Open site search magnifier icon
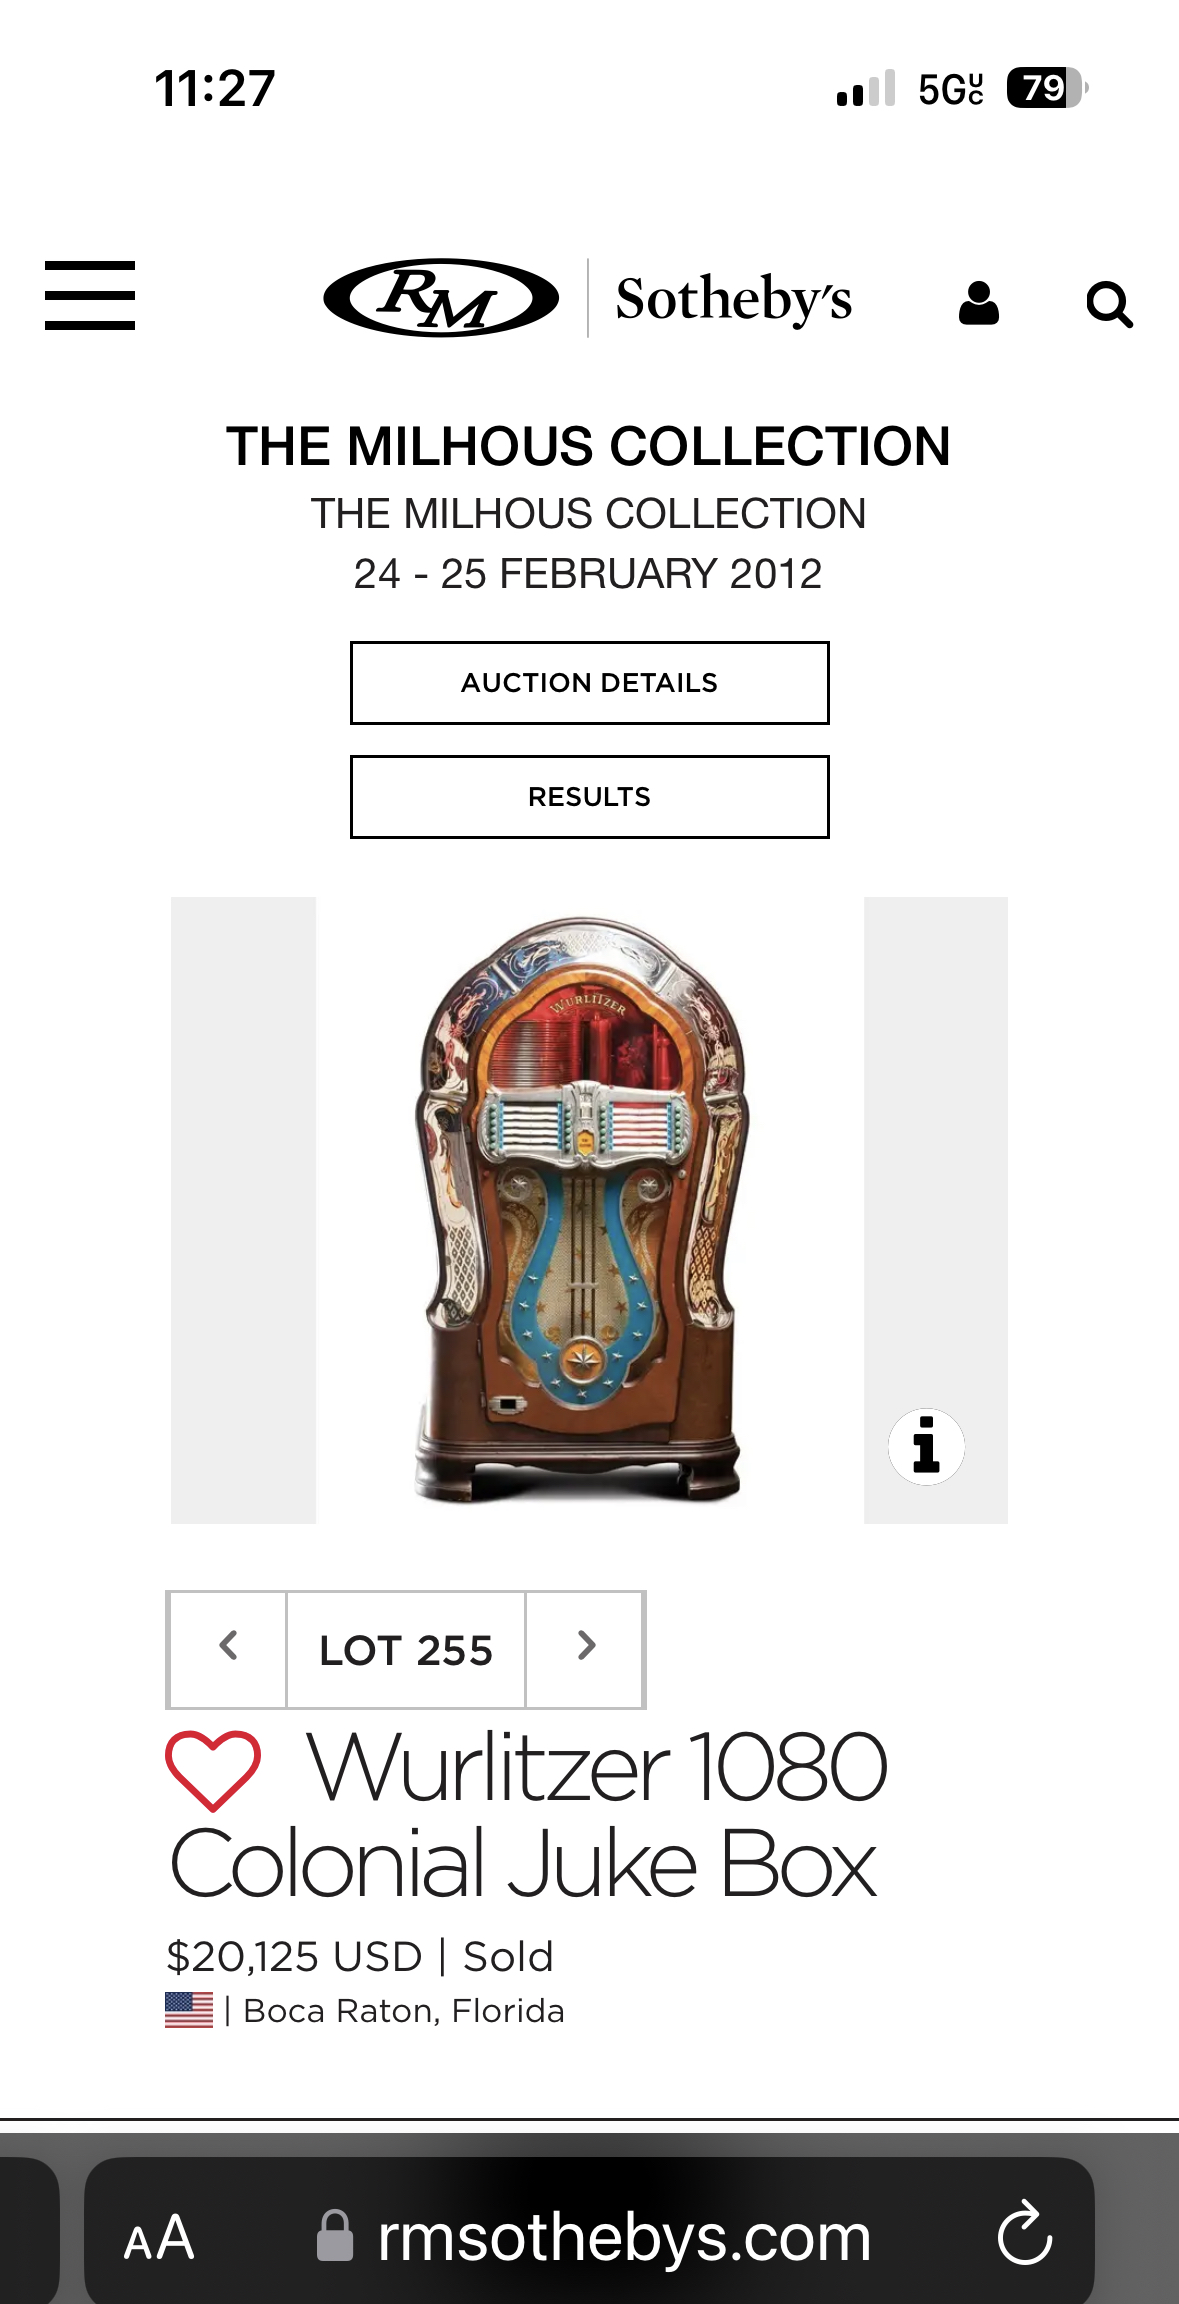The height and width of the screenshot is (2304, 1179). (x=1109, y=304)
